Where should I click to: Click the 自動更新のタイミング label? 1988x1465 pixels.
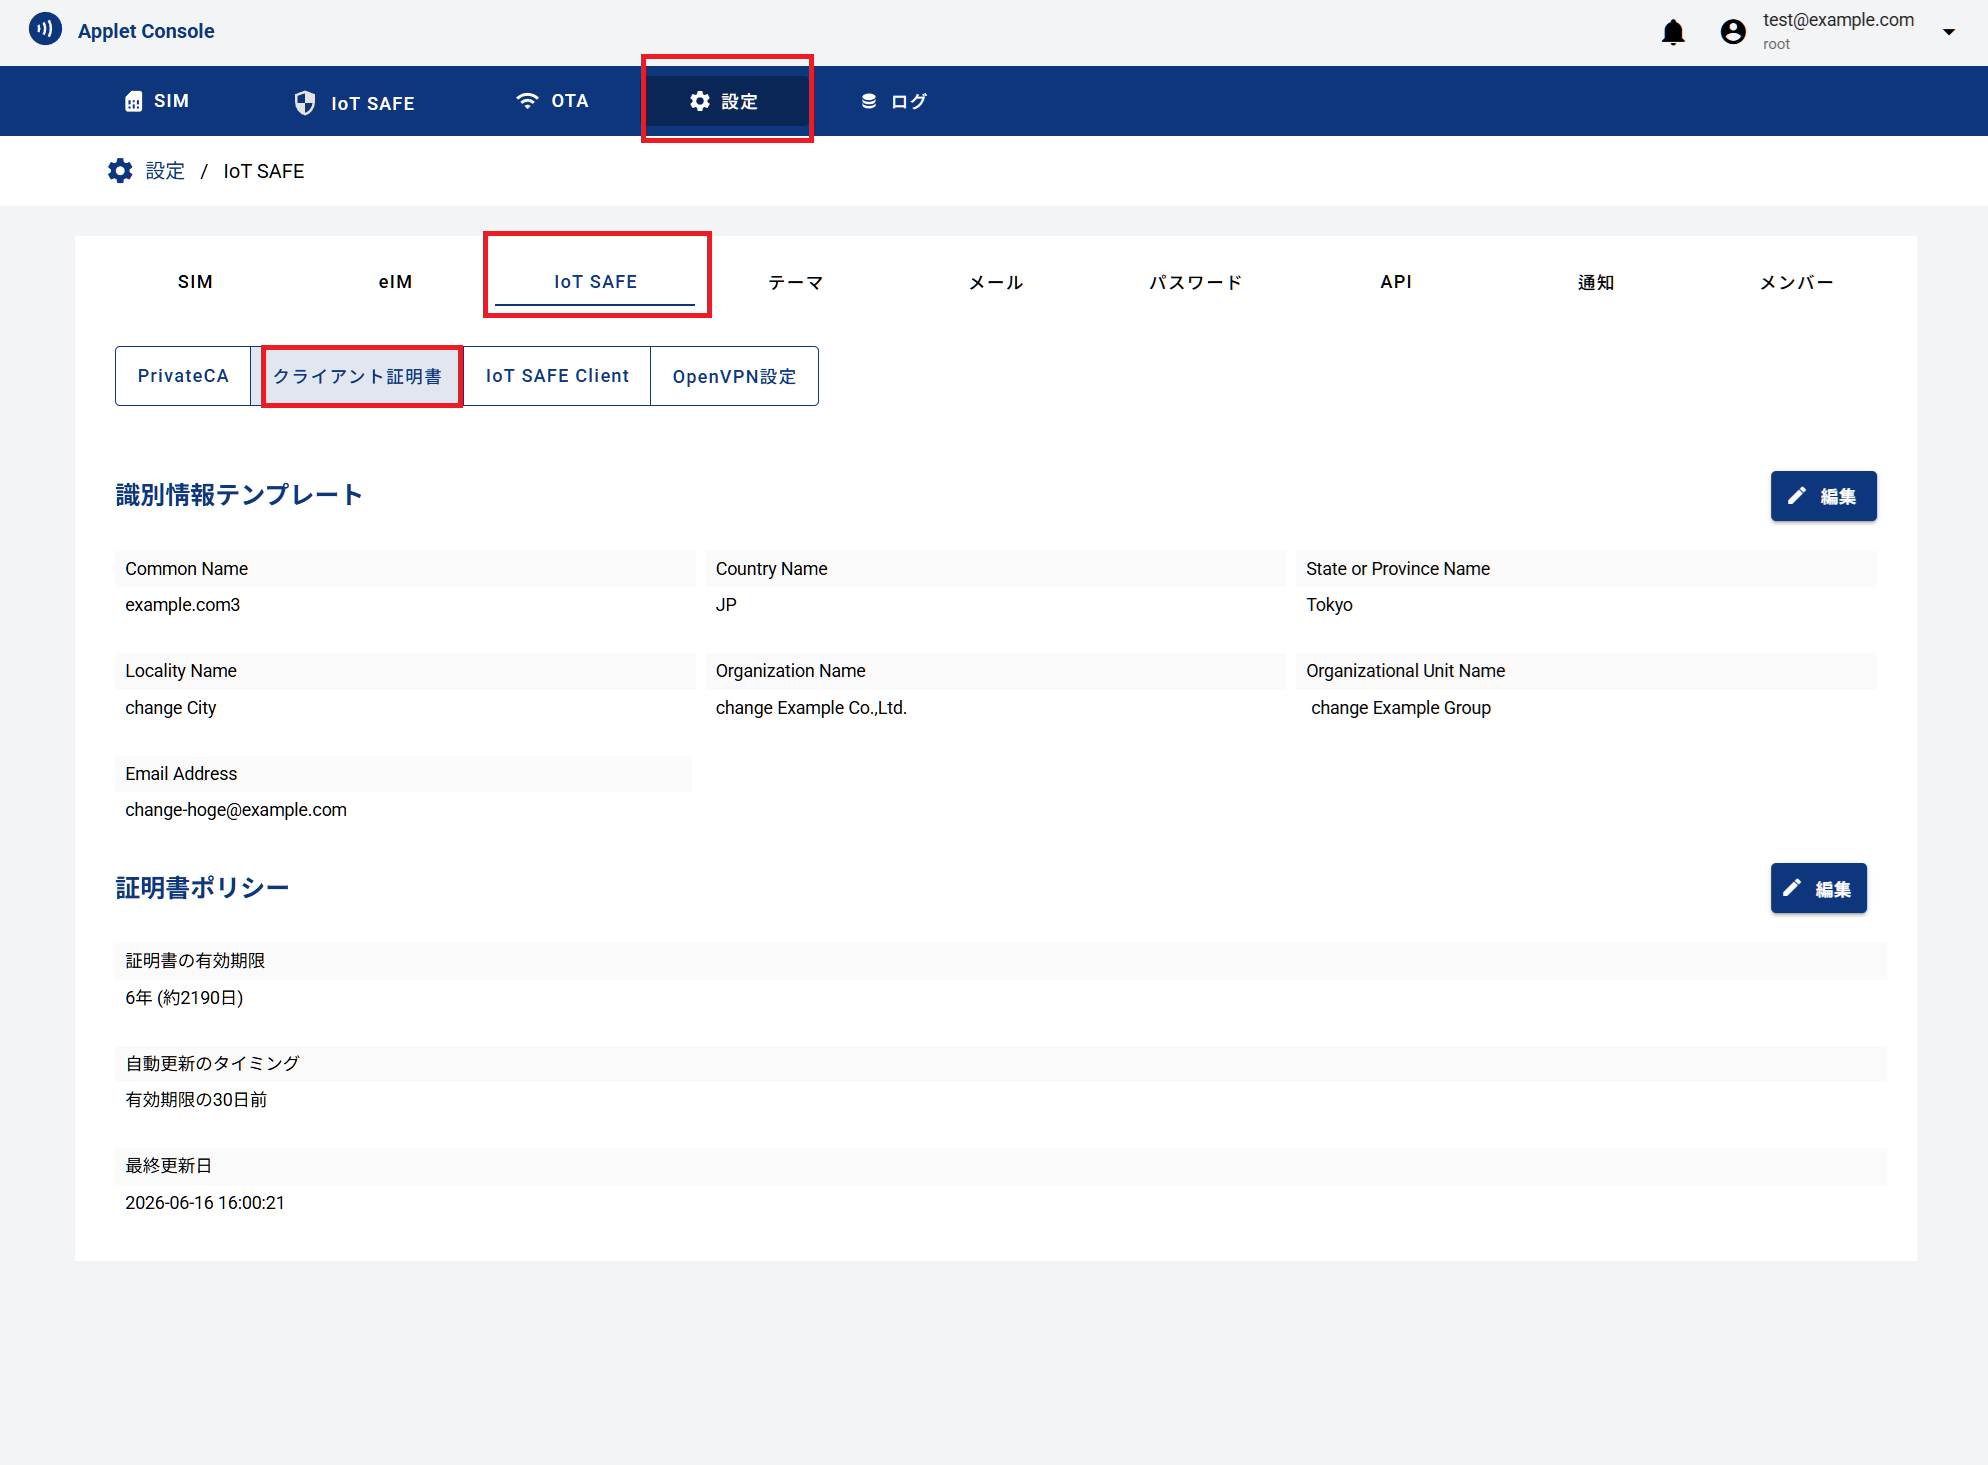(x=212, y=1064)
